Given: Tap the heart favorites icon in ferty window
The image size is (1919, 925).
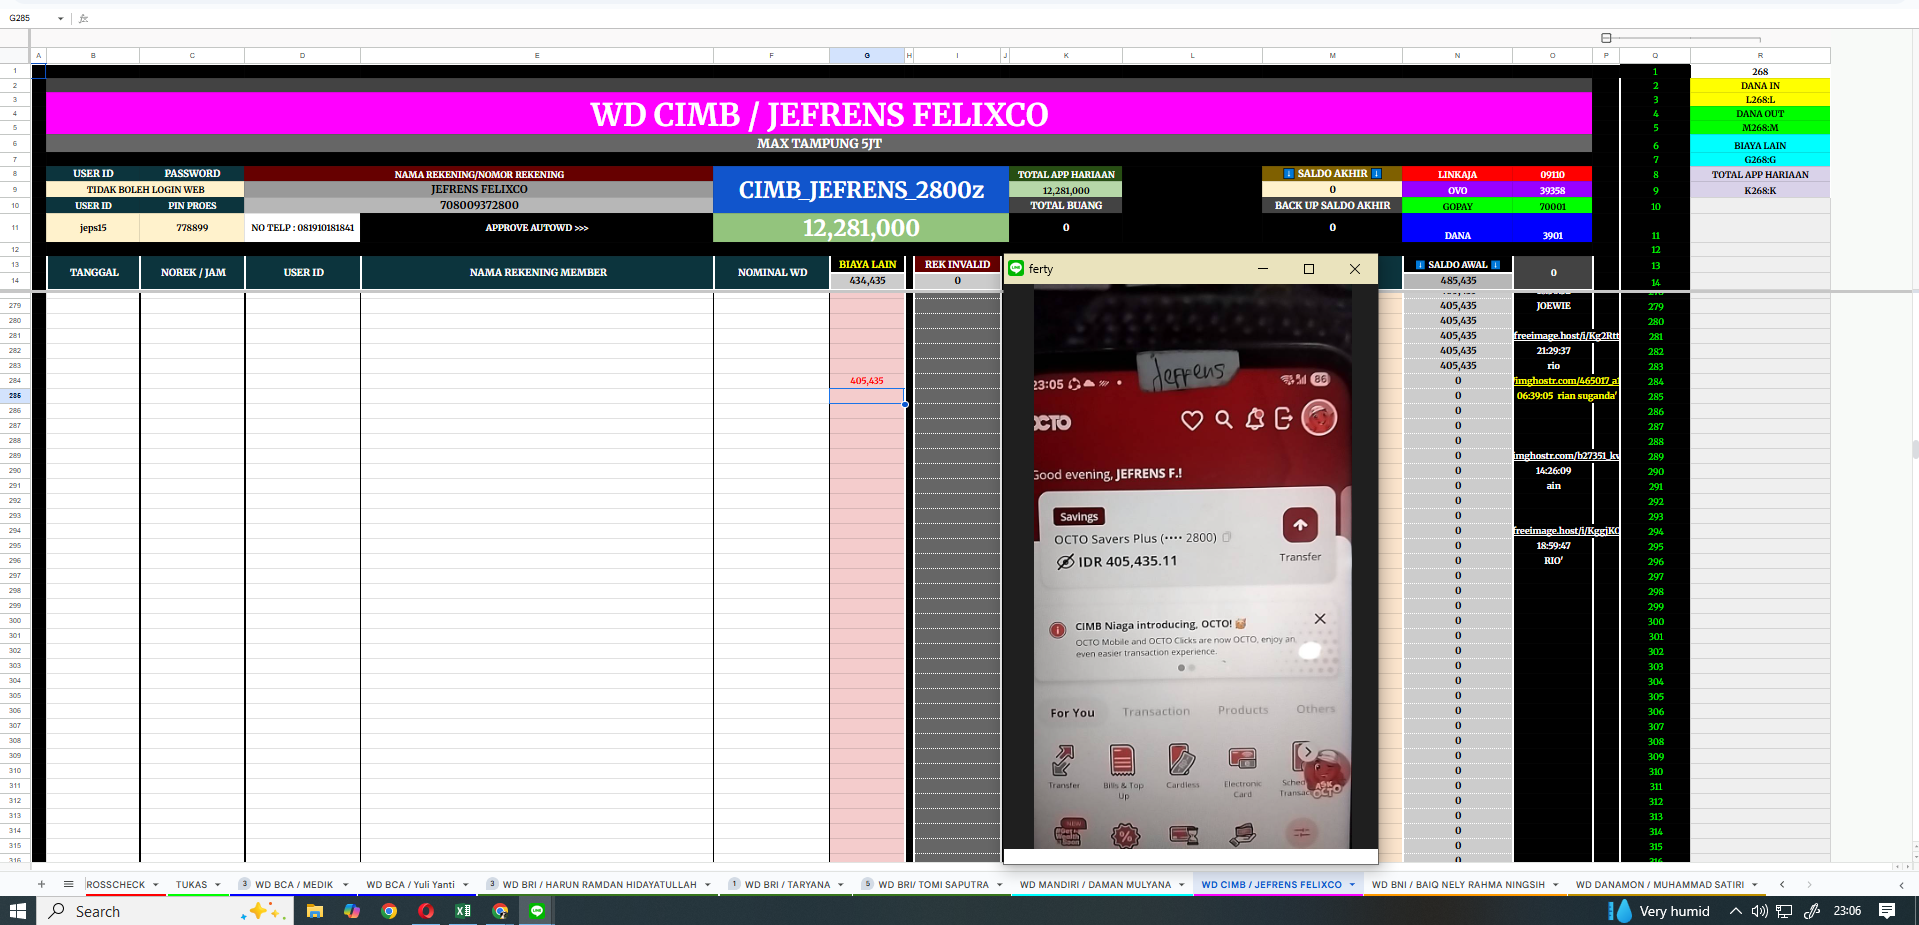Looking at the screenshot, I should [1192, 420].
